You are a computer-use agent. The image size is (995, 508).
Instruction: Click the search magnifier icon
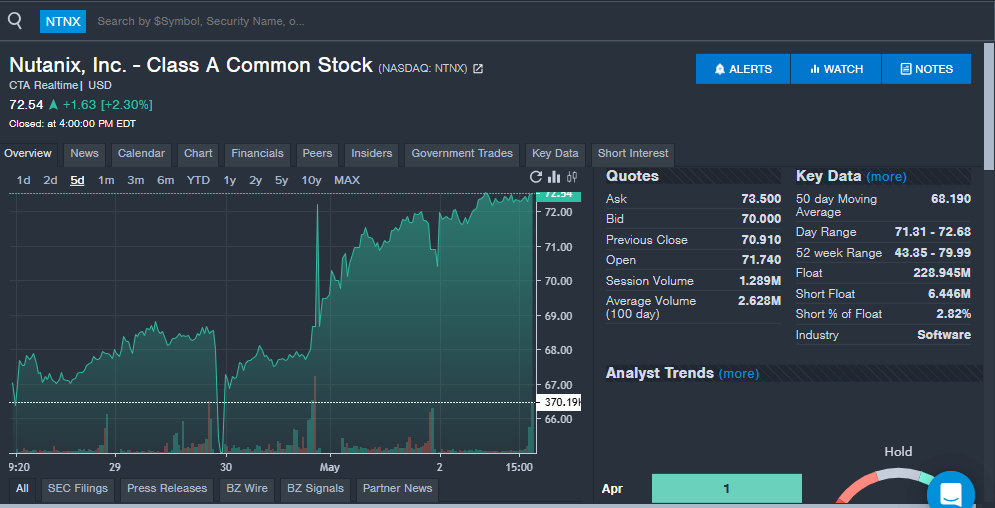[x=15, y=21]
